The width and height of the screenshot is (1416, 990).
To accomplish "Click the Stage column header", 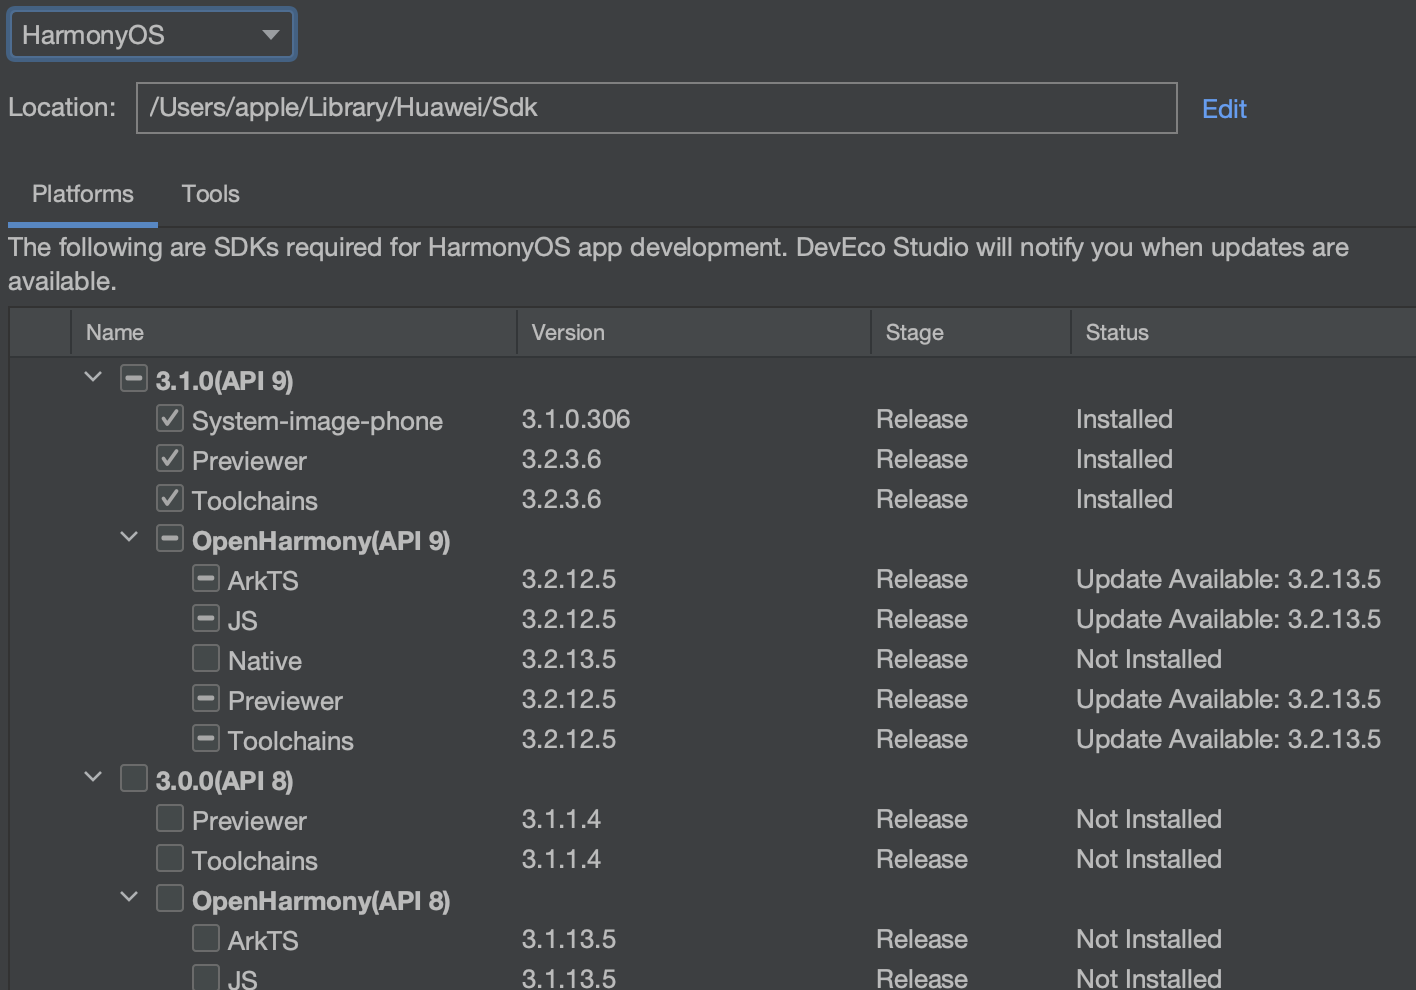I will pyautogui.click(x=971, y=333).
